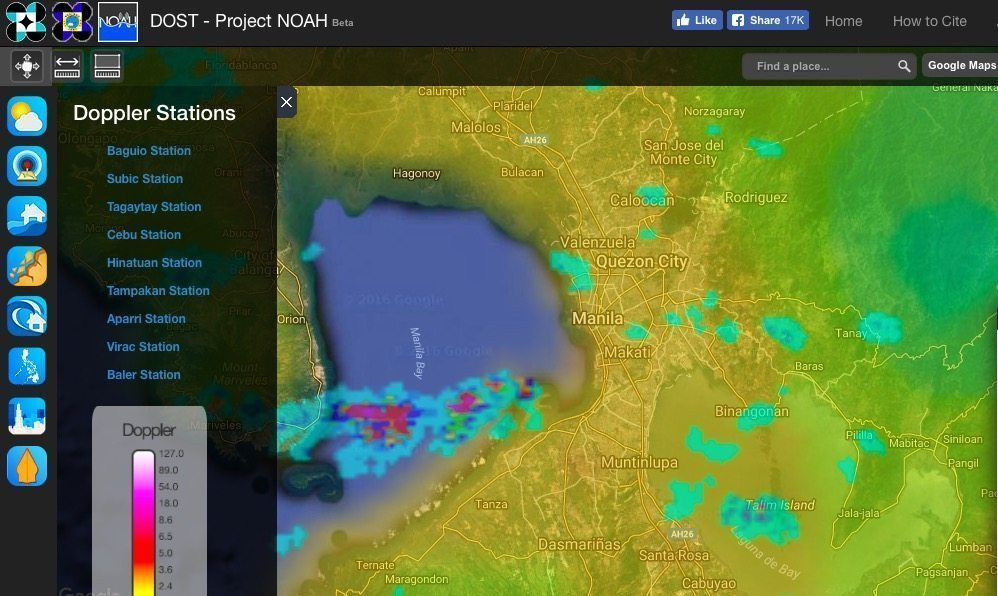Click the Tanay map label
This screenshot has height=596, width=998.
coord(851,333)
